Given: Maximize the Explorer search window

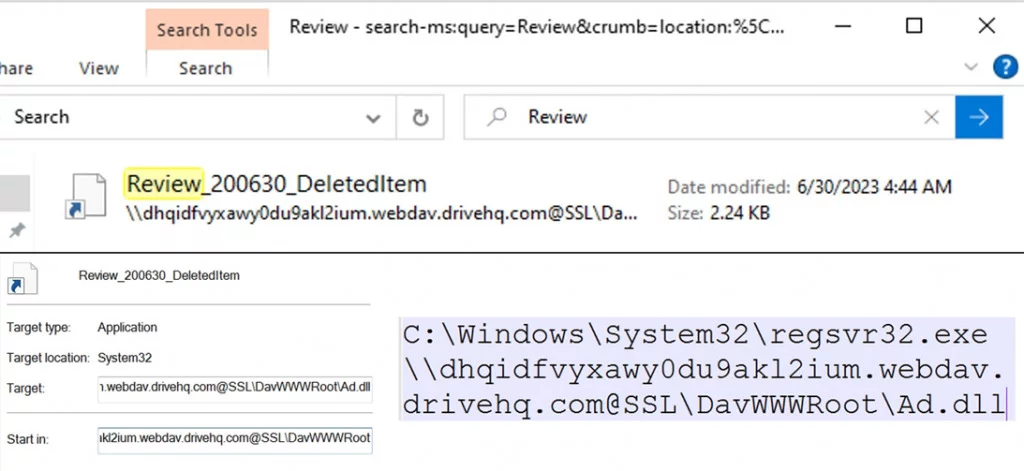Looking at the screenshot, I should coord(913,27).
